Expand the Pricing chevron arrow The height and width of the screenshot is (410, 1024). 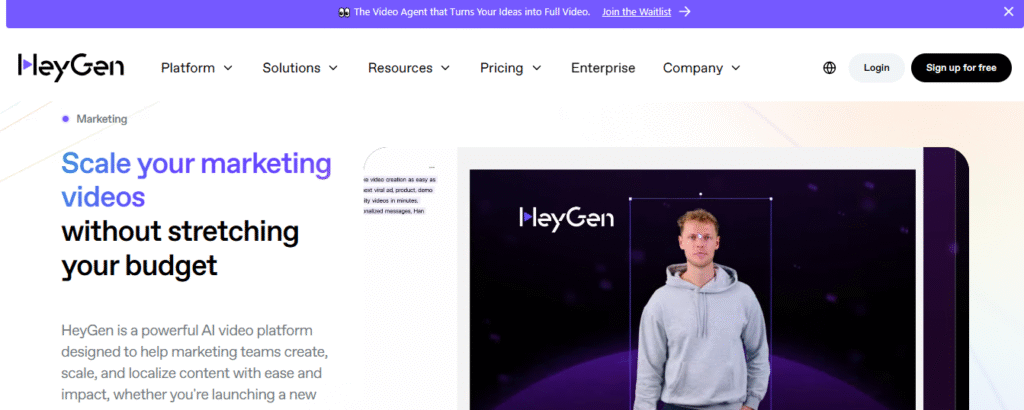[537, 68]
